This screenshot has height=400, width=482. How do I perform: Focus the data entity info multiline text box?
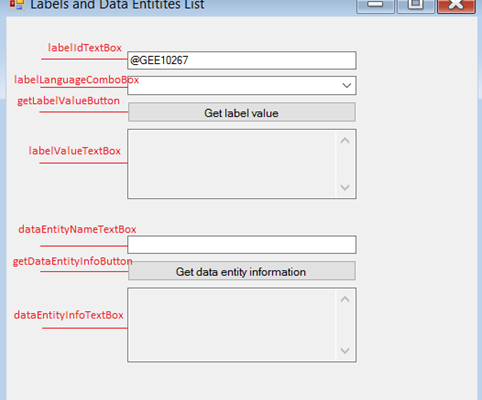coord(232,325)
